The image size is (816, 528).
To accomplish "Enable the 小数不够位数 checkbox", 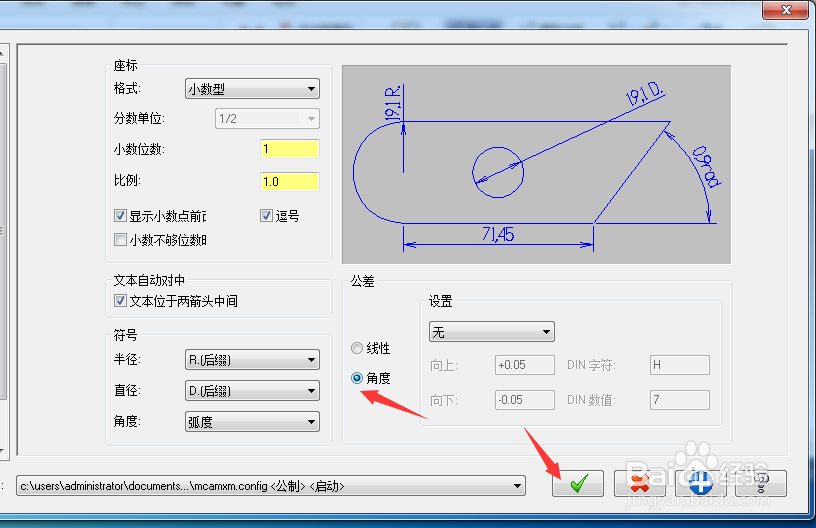I will (120, 240).
